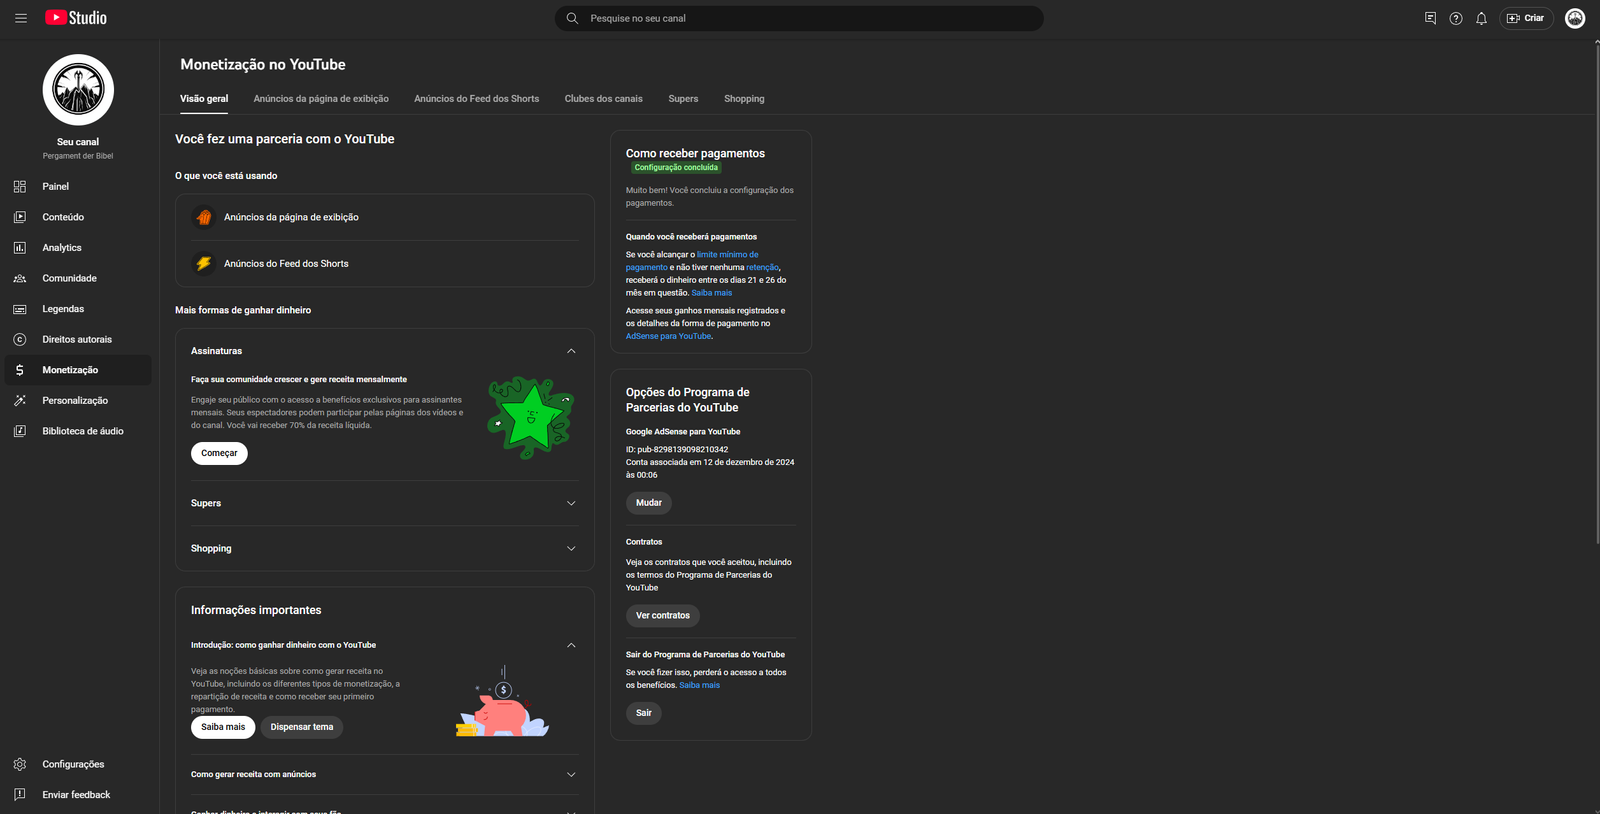1600x814 pixels.
Task: Open Anúncios da página de exibição row text
Action: click(x=291, y=217)
